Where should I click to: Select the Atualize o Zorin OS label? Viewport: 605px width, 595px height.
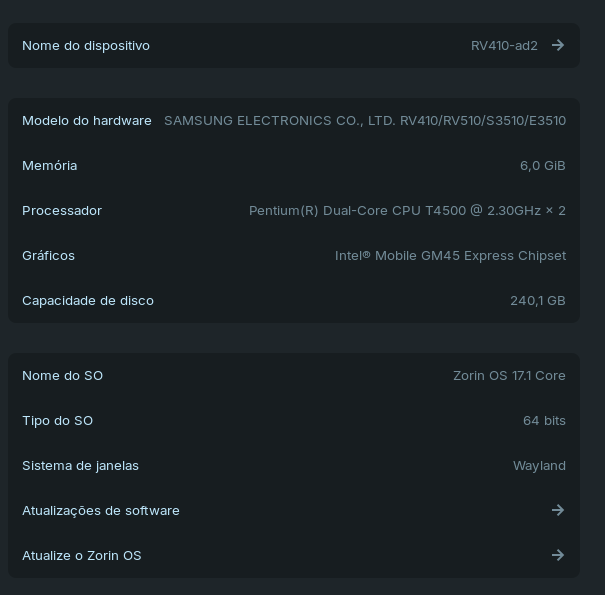(82, 555)
